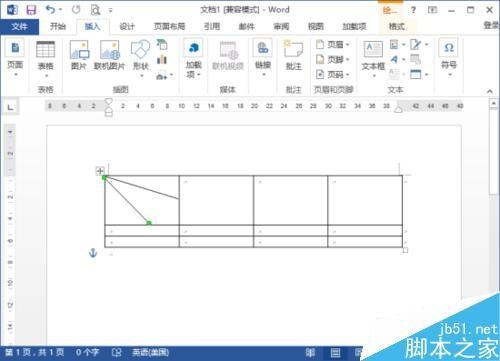
Task: Switch to read mode view
Action: pos(310,352)
